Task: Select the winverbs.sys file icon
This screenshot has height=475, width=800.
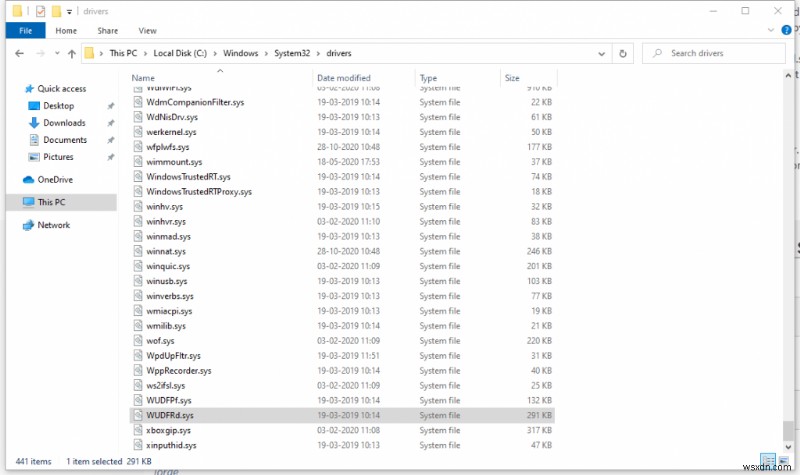Action: click(138, 296)
